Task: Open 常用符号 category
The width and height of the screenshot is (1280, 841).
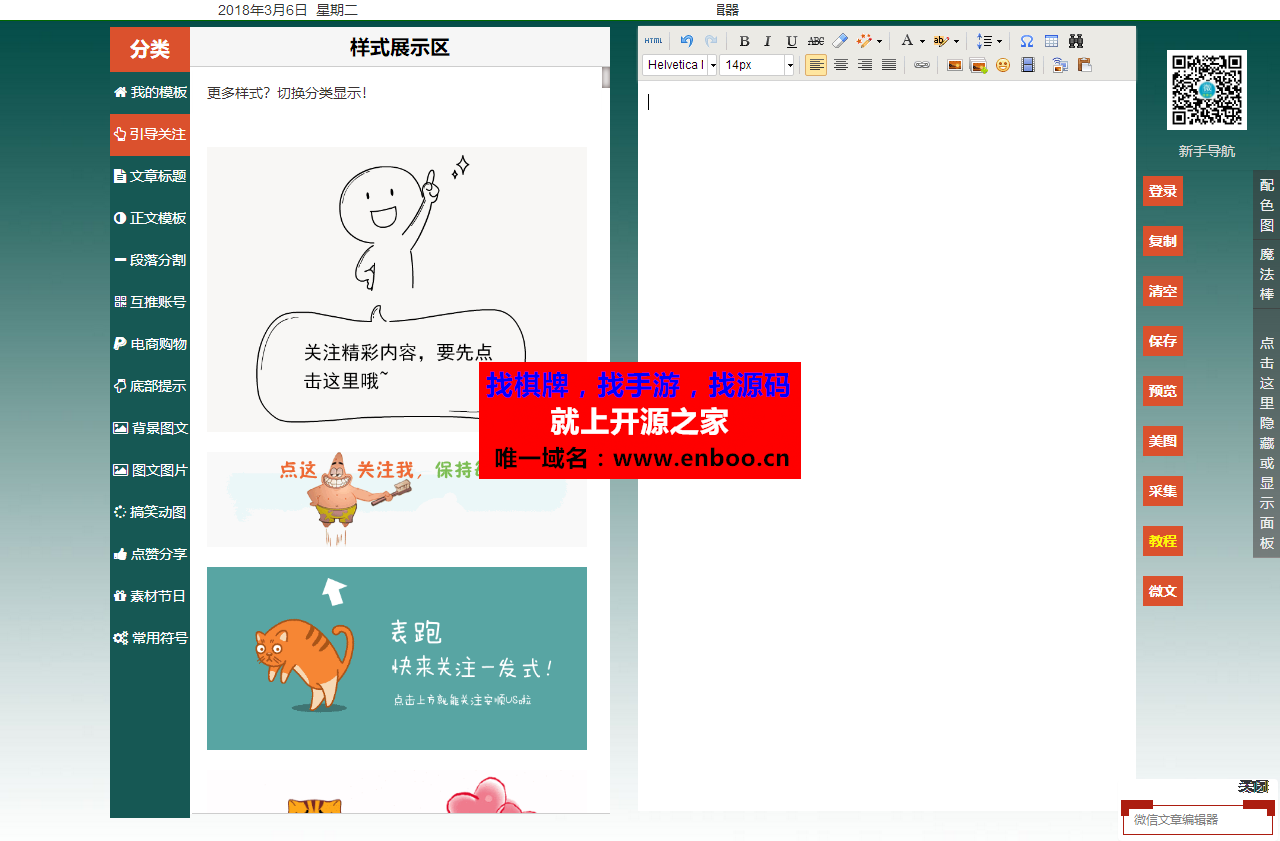Action: pos(150,638)
